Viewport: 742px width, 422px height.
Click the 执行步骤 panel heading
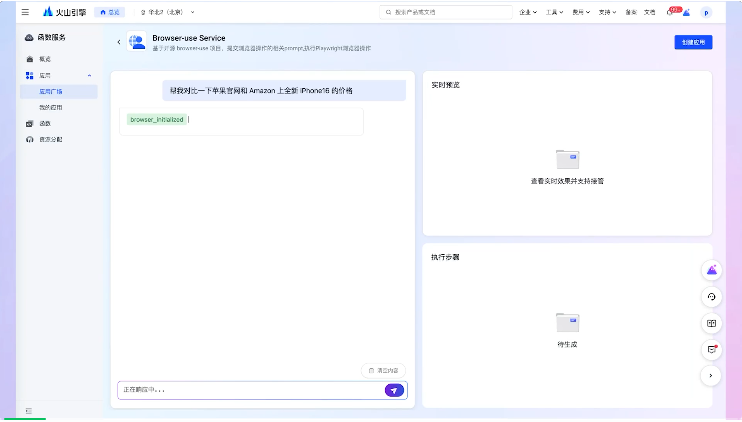445,257
